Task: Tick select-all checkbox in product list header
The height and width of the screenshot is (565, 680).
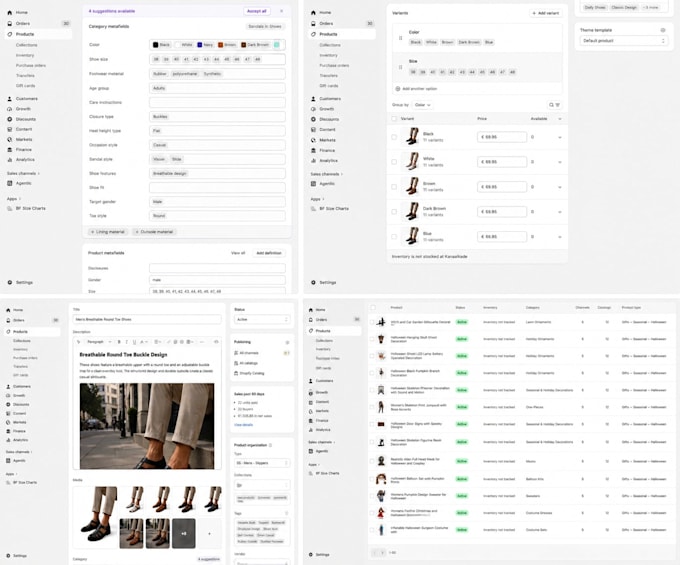Action: [373, 307]
